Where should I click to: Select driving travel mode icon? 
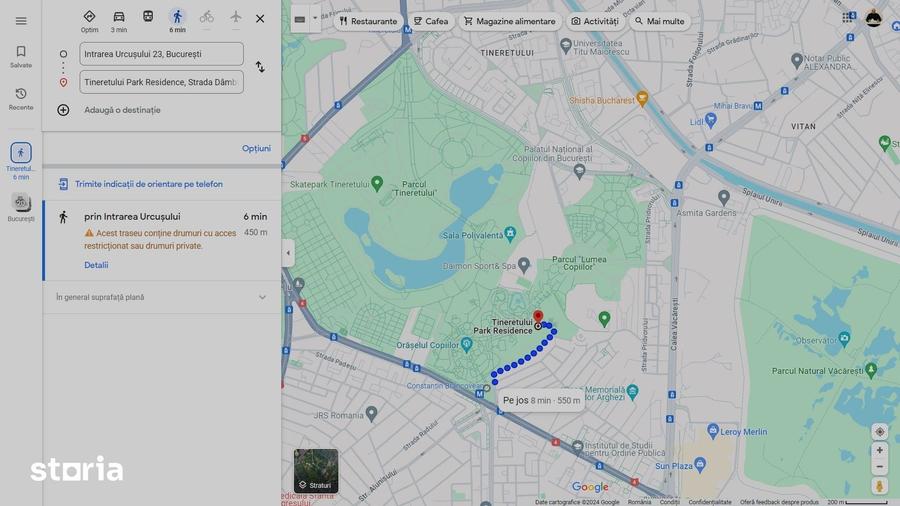click(119, 17)
